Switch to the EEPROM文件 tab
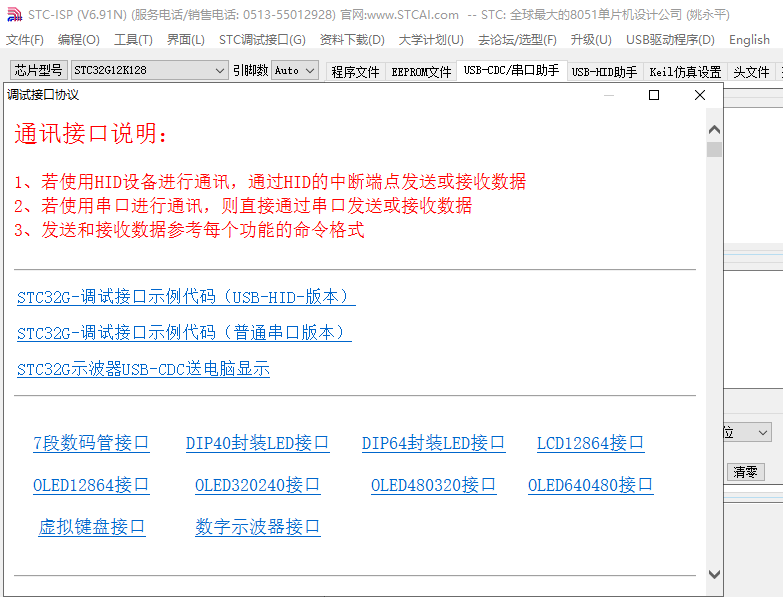783x597 pixels. tap(421, 72)
